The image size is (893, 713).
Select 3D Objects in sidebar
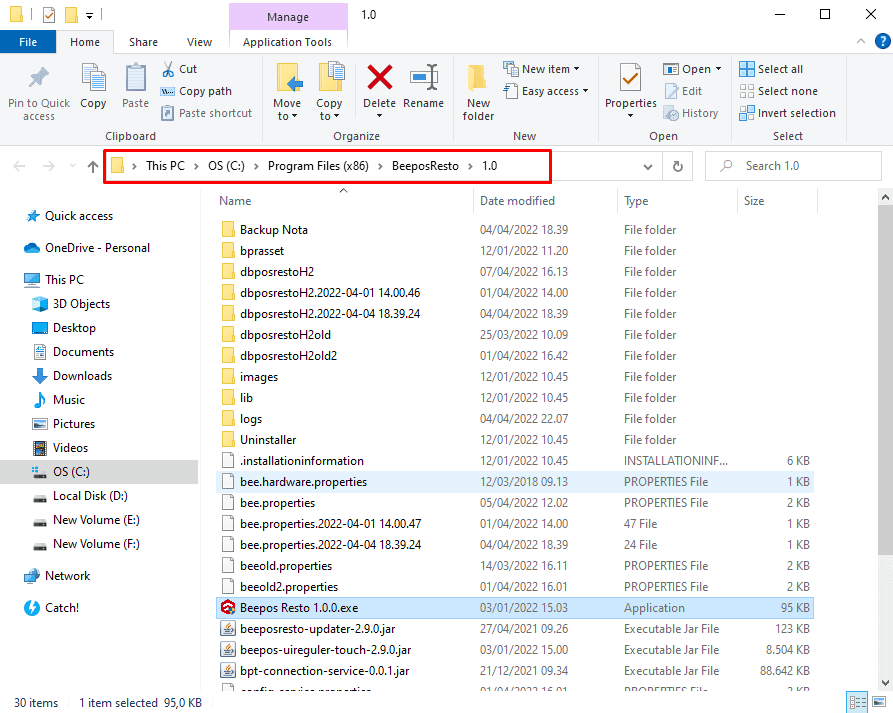pyautogui.click(x=71, y=304)
